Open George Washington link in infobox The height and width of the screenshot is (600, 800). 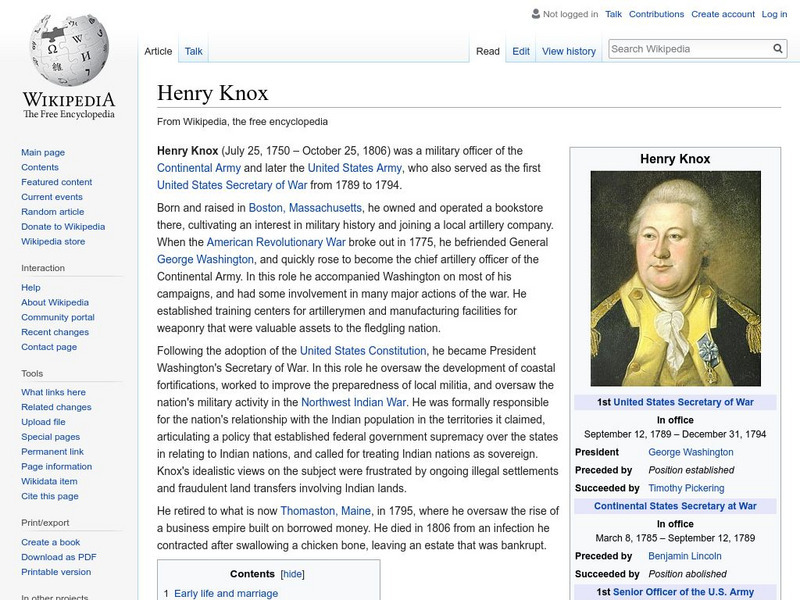pos(691,452)
